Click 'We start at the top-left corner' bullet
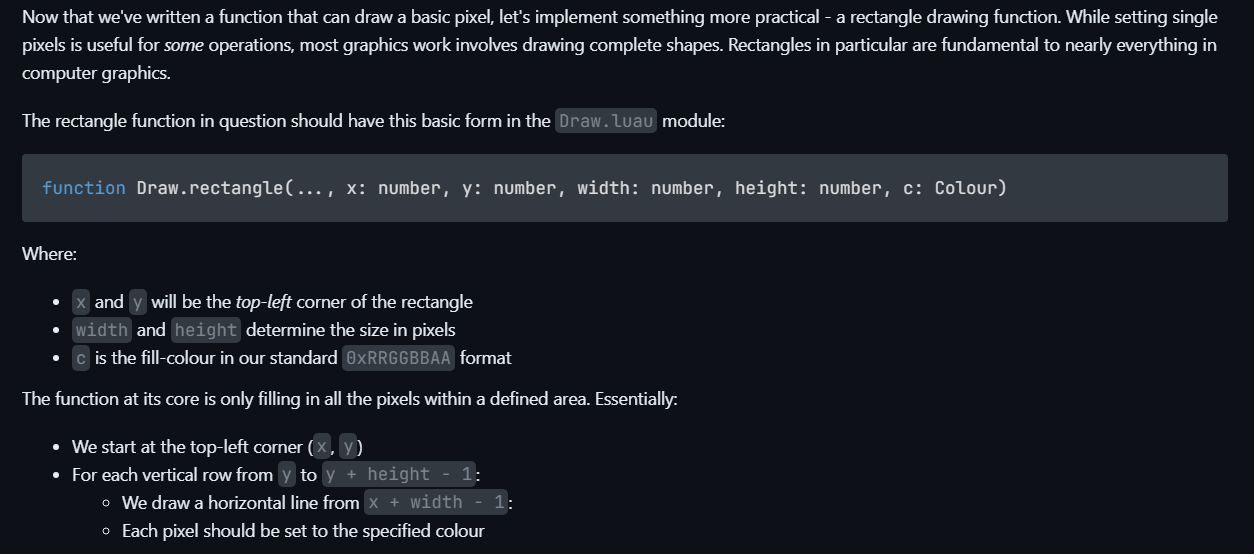The image size is (1254, 554). [187, 447]
